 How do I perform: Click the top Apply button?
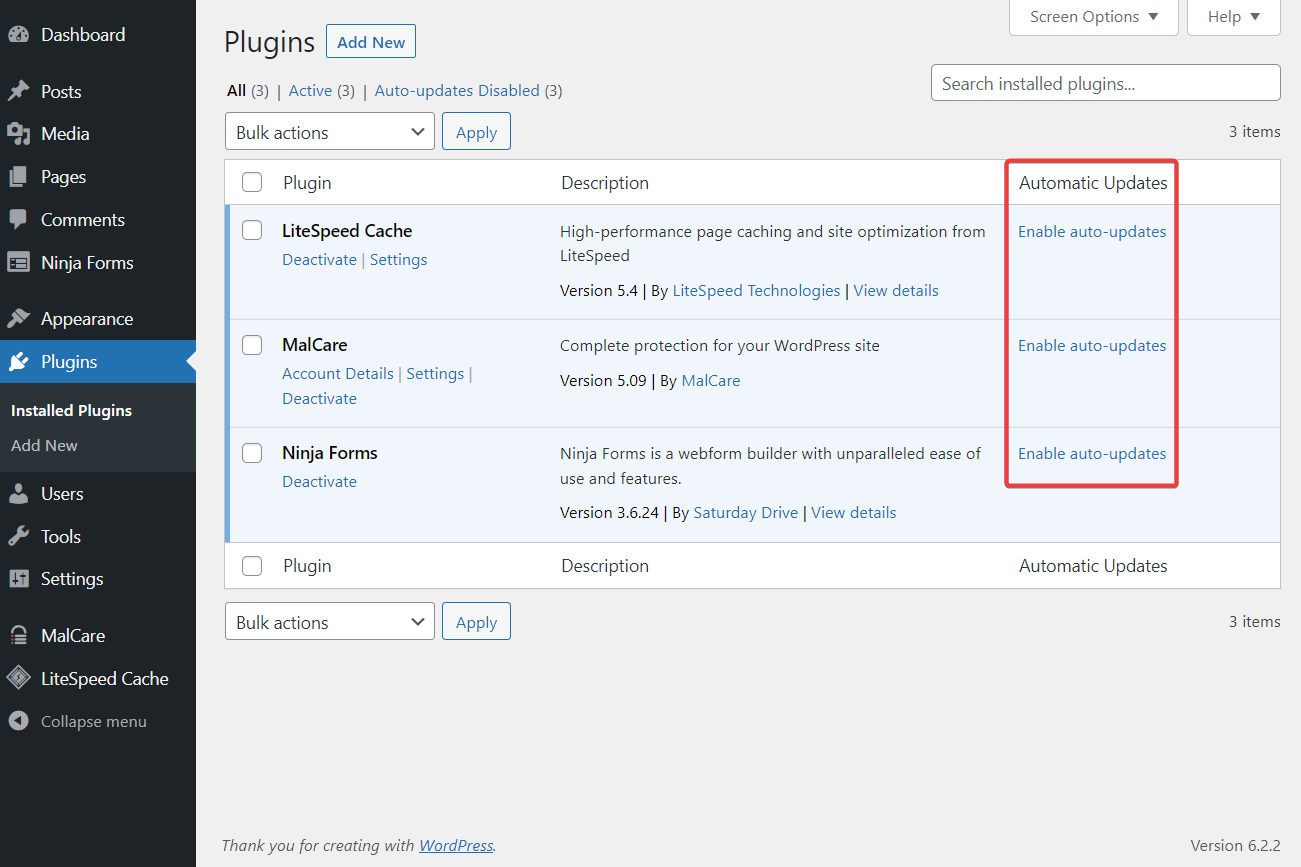476,132
